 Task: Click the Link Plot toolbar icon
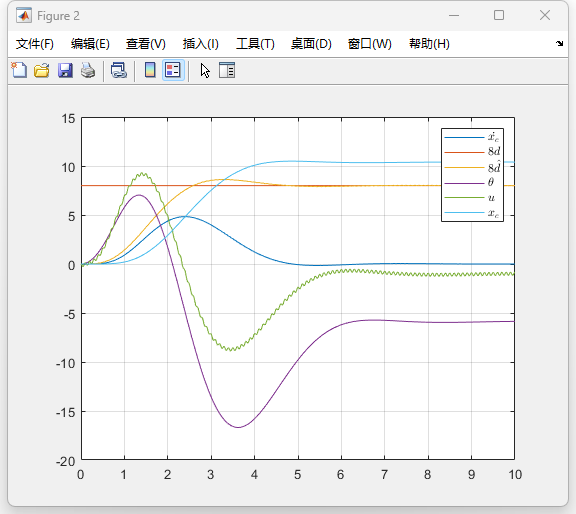119,70
